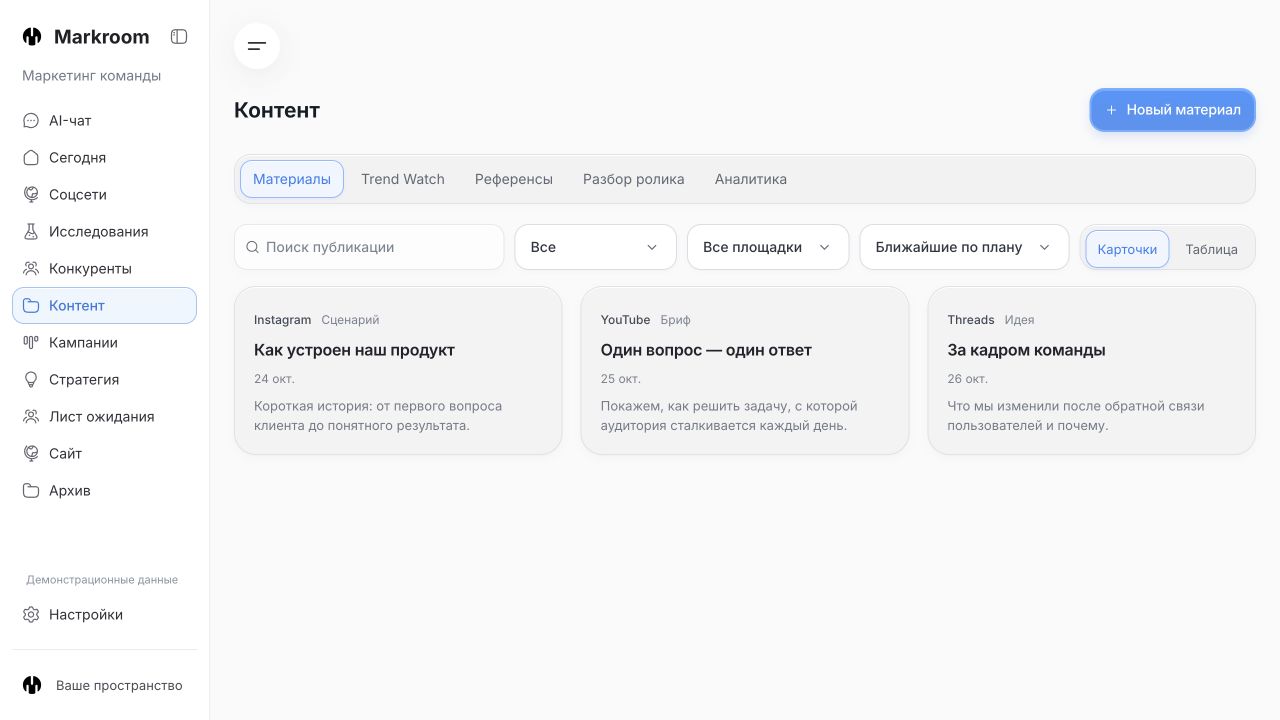Image resolution: width=1280 pixels, height=720 pixels.
Task: Click the Сайт globe icon
Action: coord(31,454)
